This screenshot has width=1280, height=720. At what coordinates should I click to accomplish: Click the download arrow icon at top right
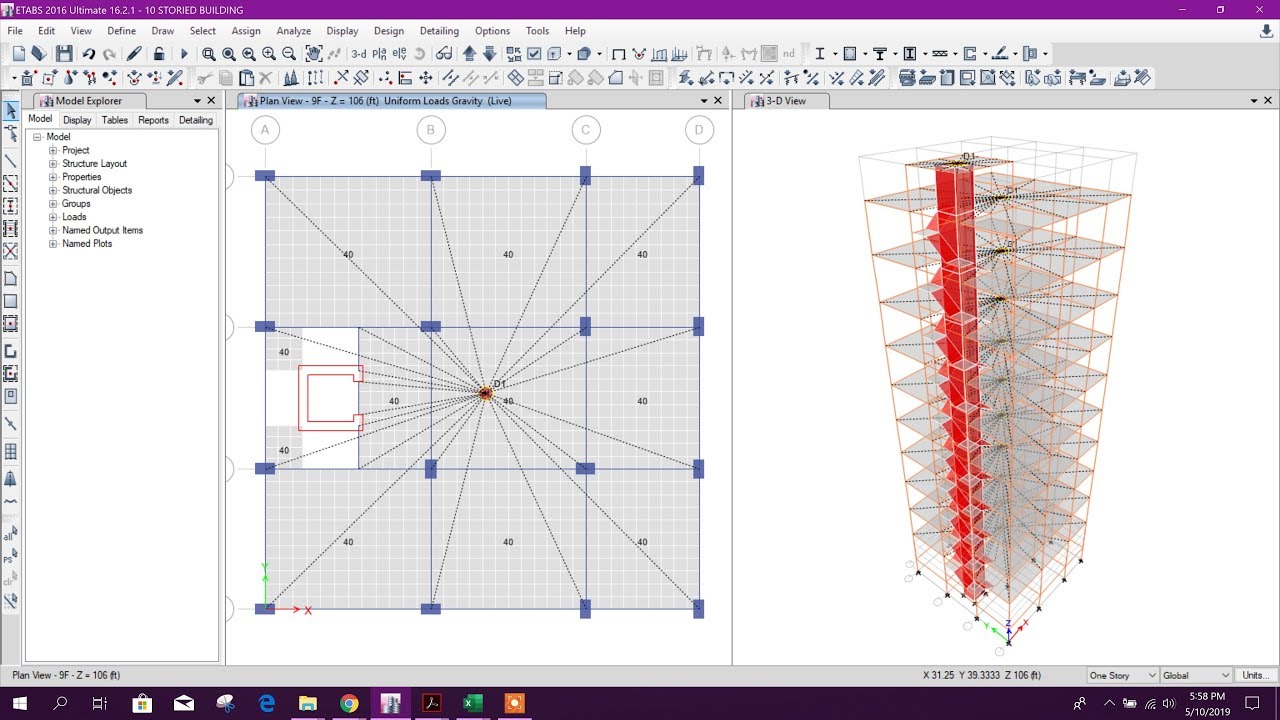[1267, 31]
